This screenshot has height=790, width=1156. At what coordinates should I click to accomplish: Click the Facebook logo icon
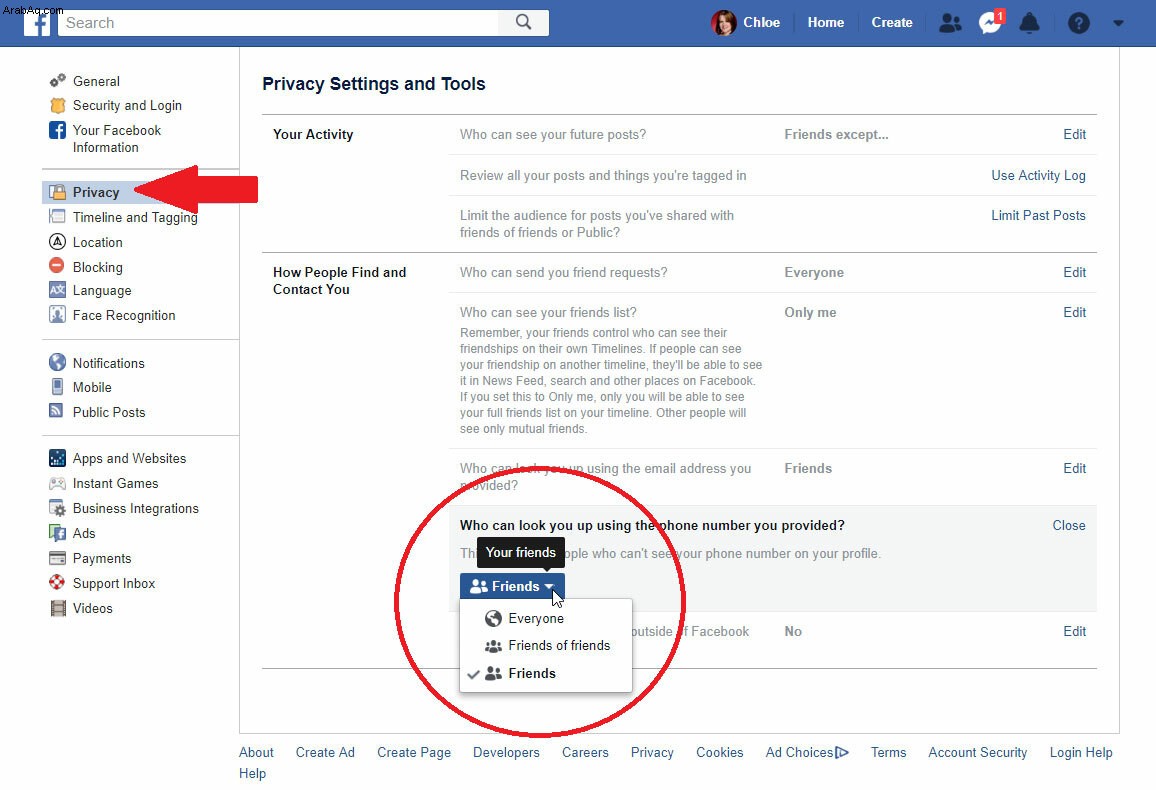(36, 23)
